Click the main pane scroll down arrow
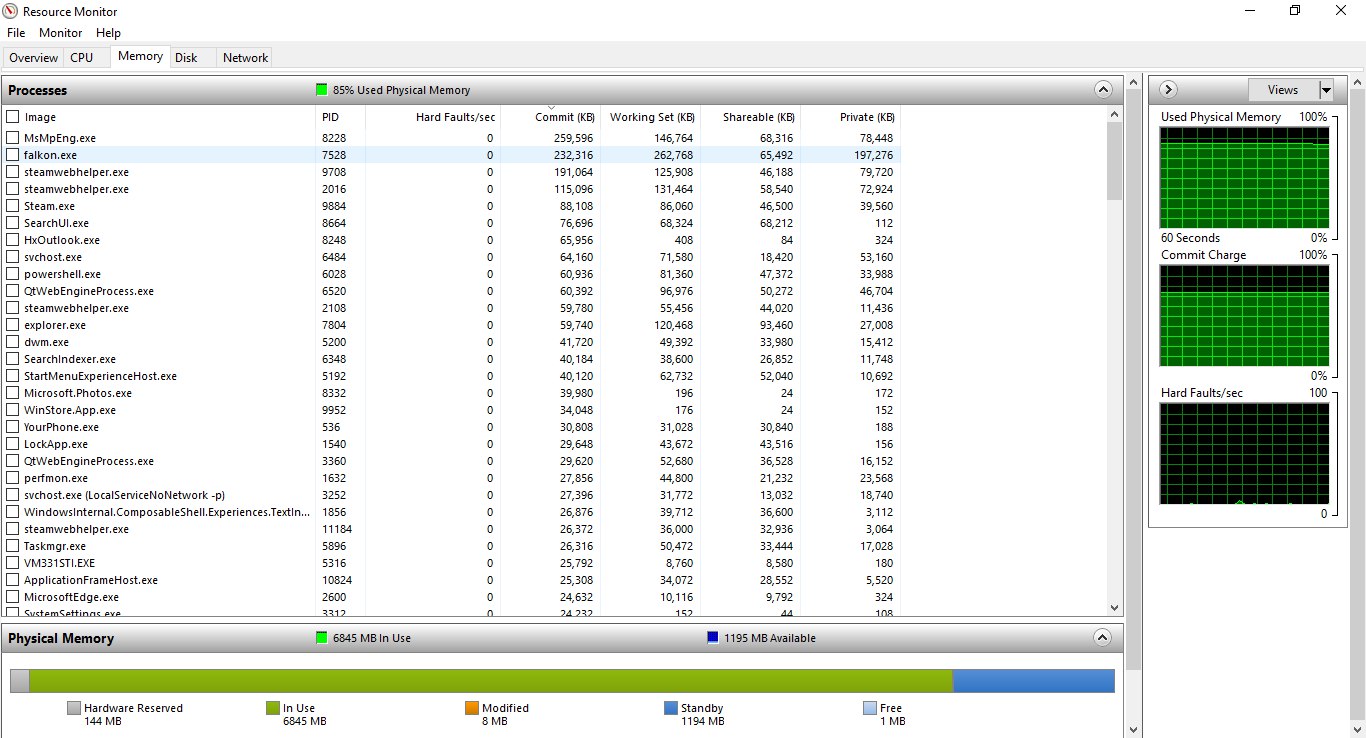Viewport: 1366px width, 738px height. (1132, 729)
